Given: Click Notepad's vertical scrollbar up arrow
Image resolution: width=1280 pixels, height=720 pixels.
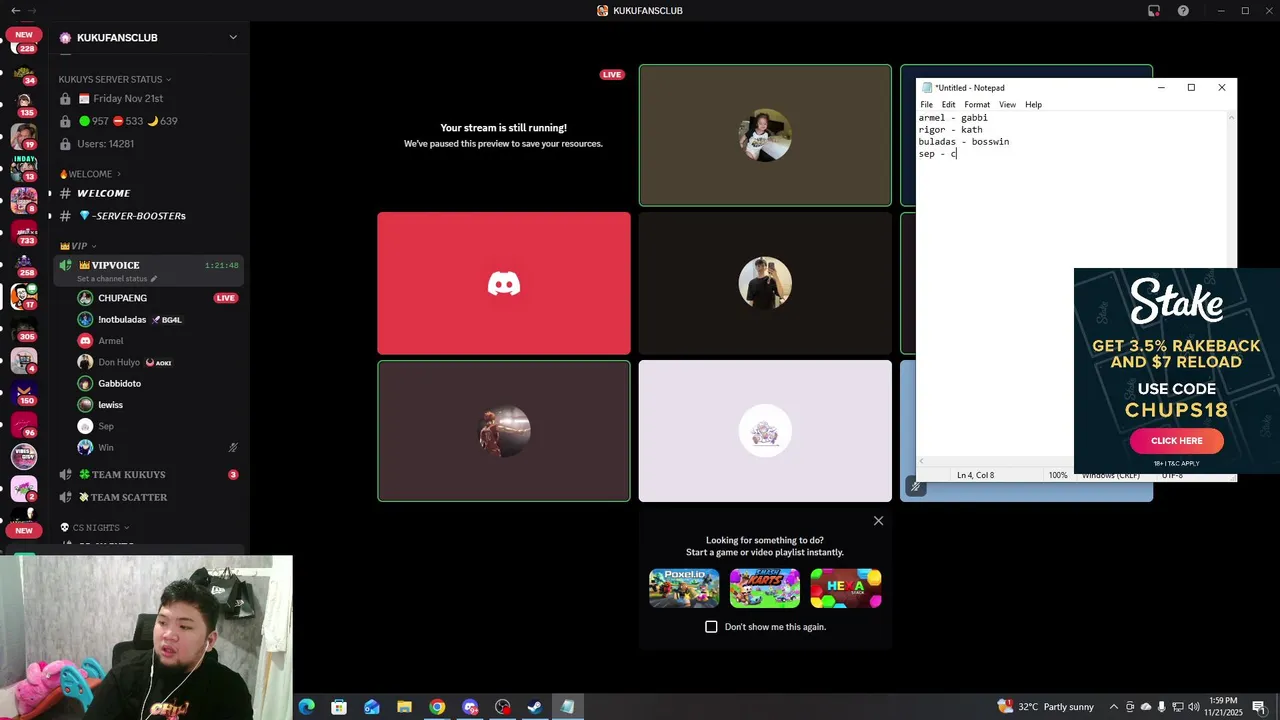Looking at the screenshot, I should [1231, 117].
